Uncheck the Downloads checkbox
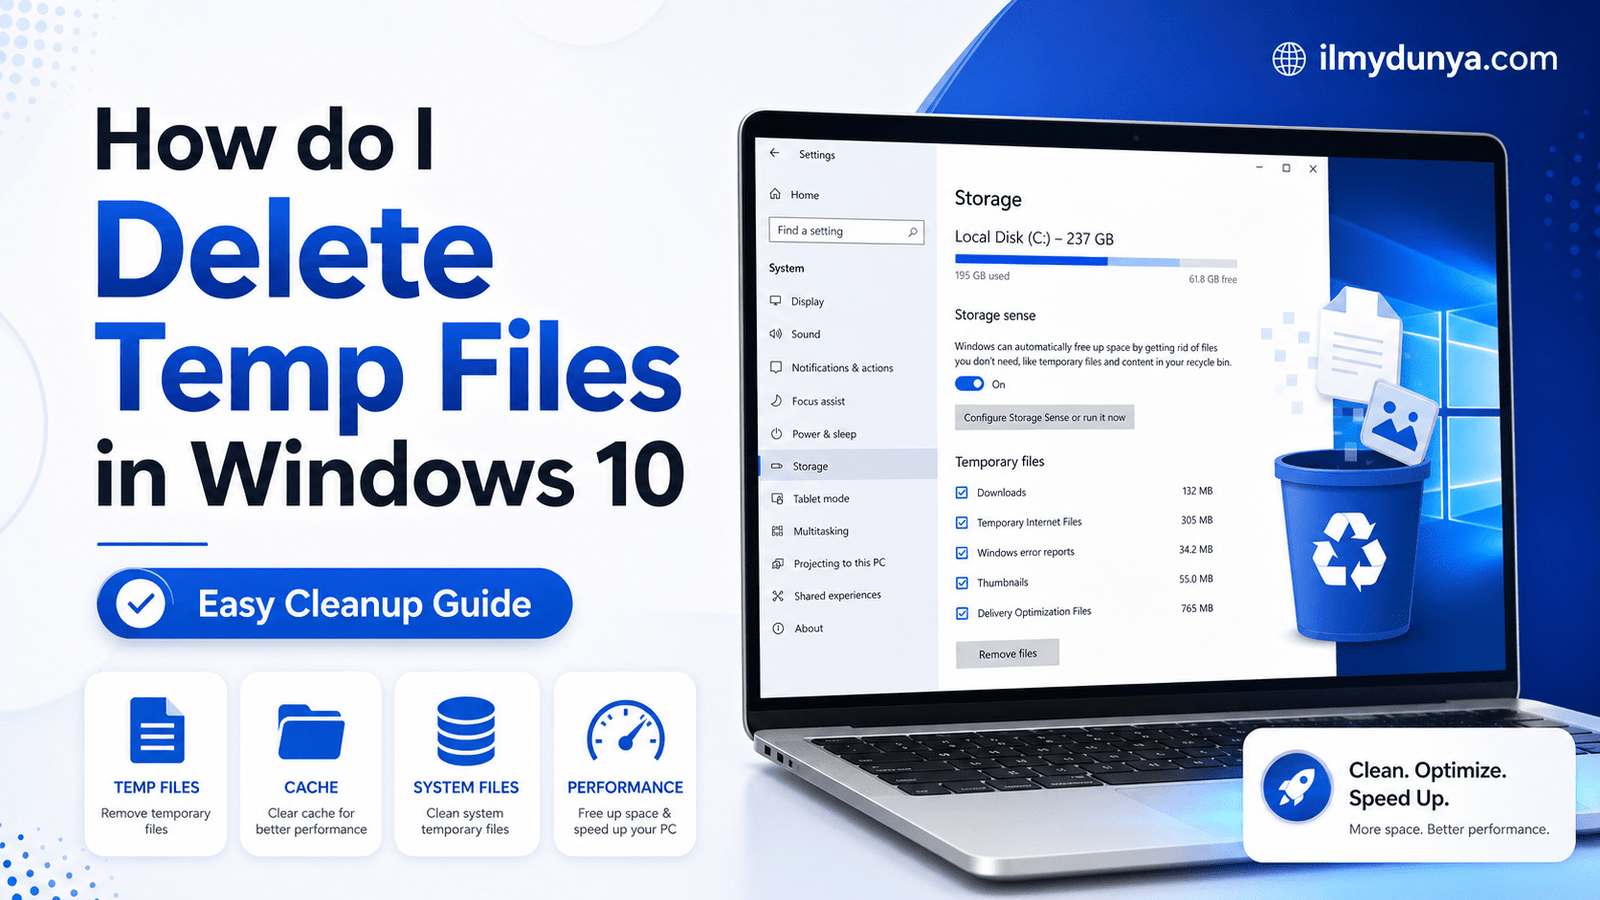The height and width of the screenshot is (900, 1600). tap(962, 492)
